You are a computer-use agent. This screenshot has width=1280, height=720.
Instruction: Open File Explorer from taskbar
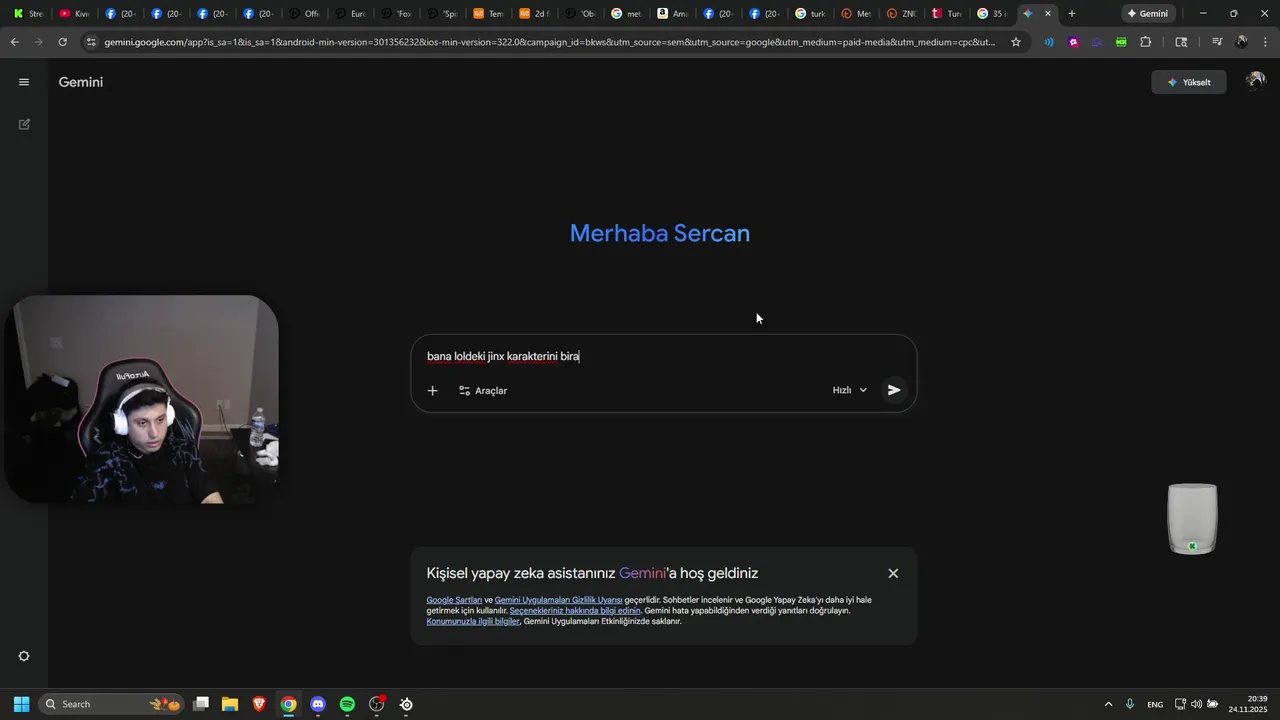(x=230, y=704)
